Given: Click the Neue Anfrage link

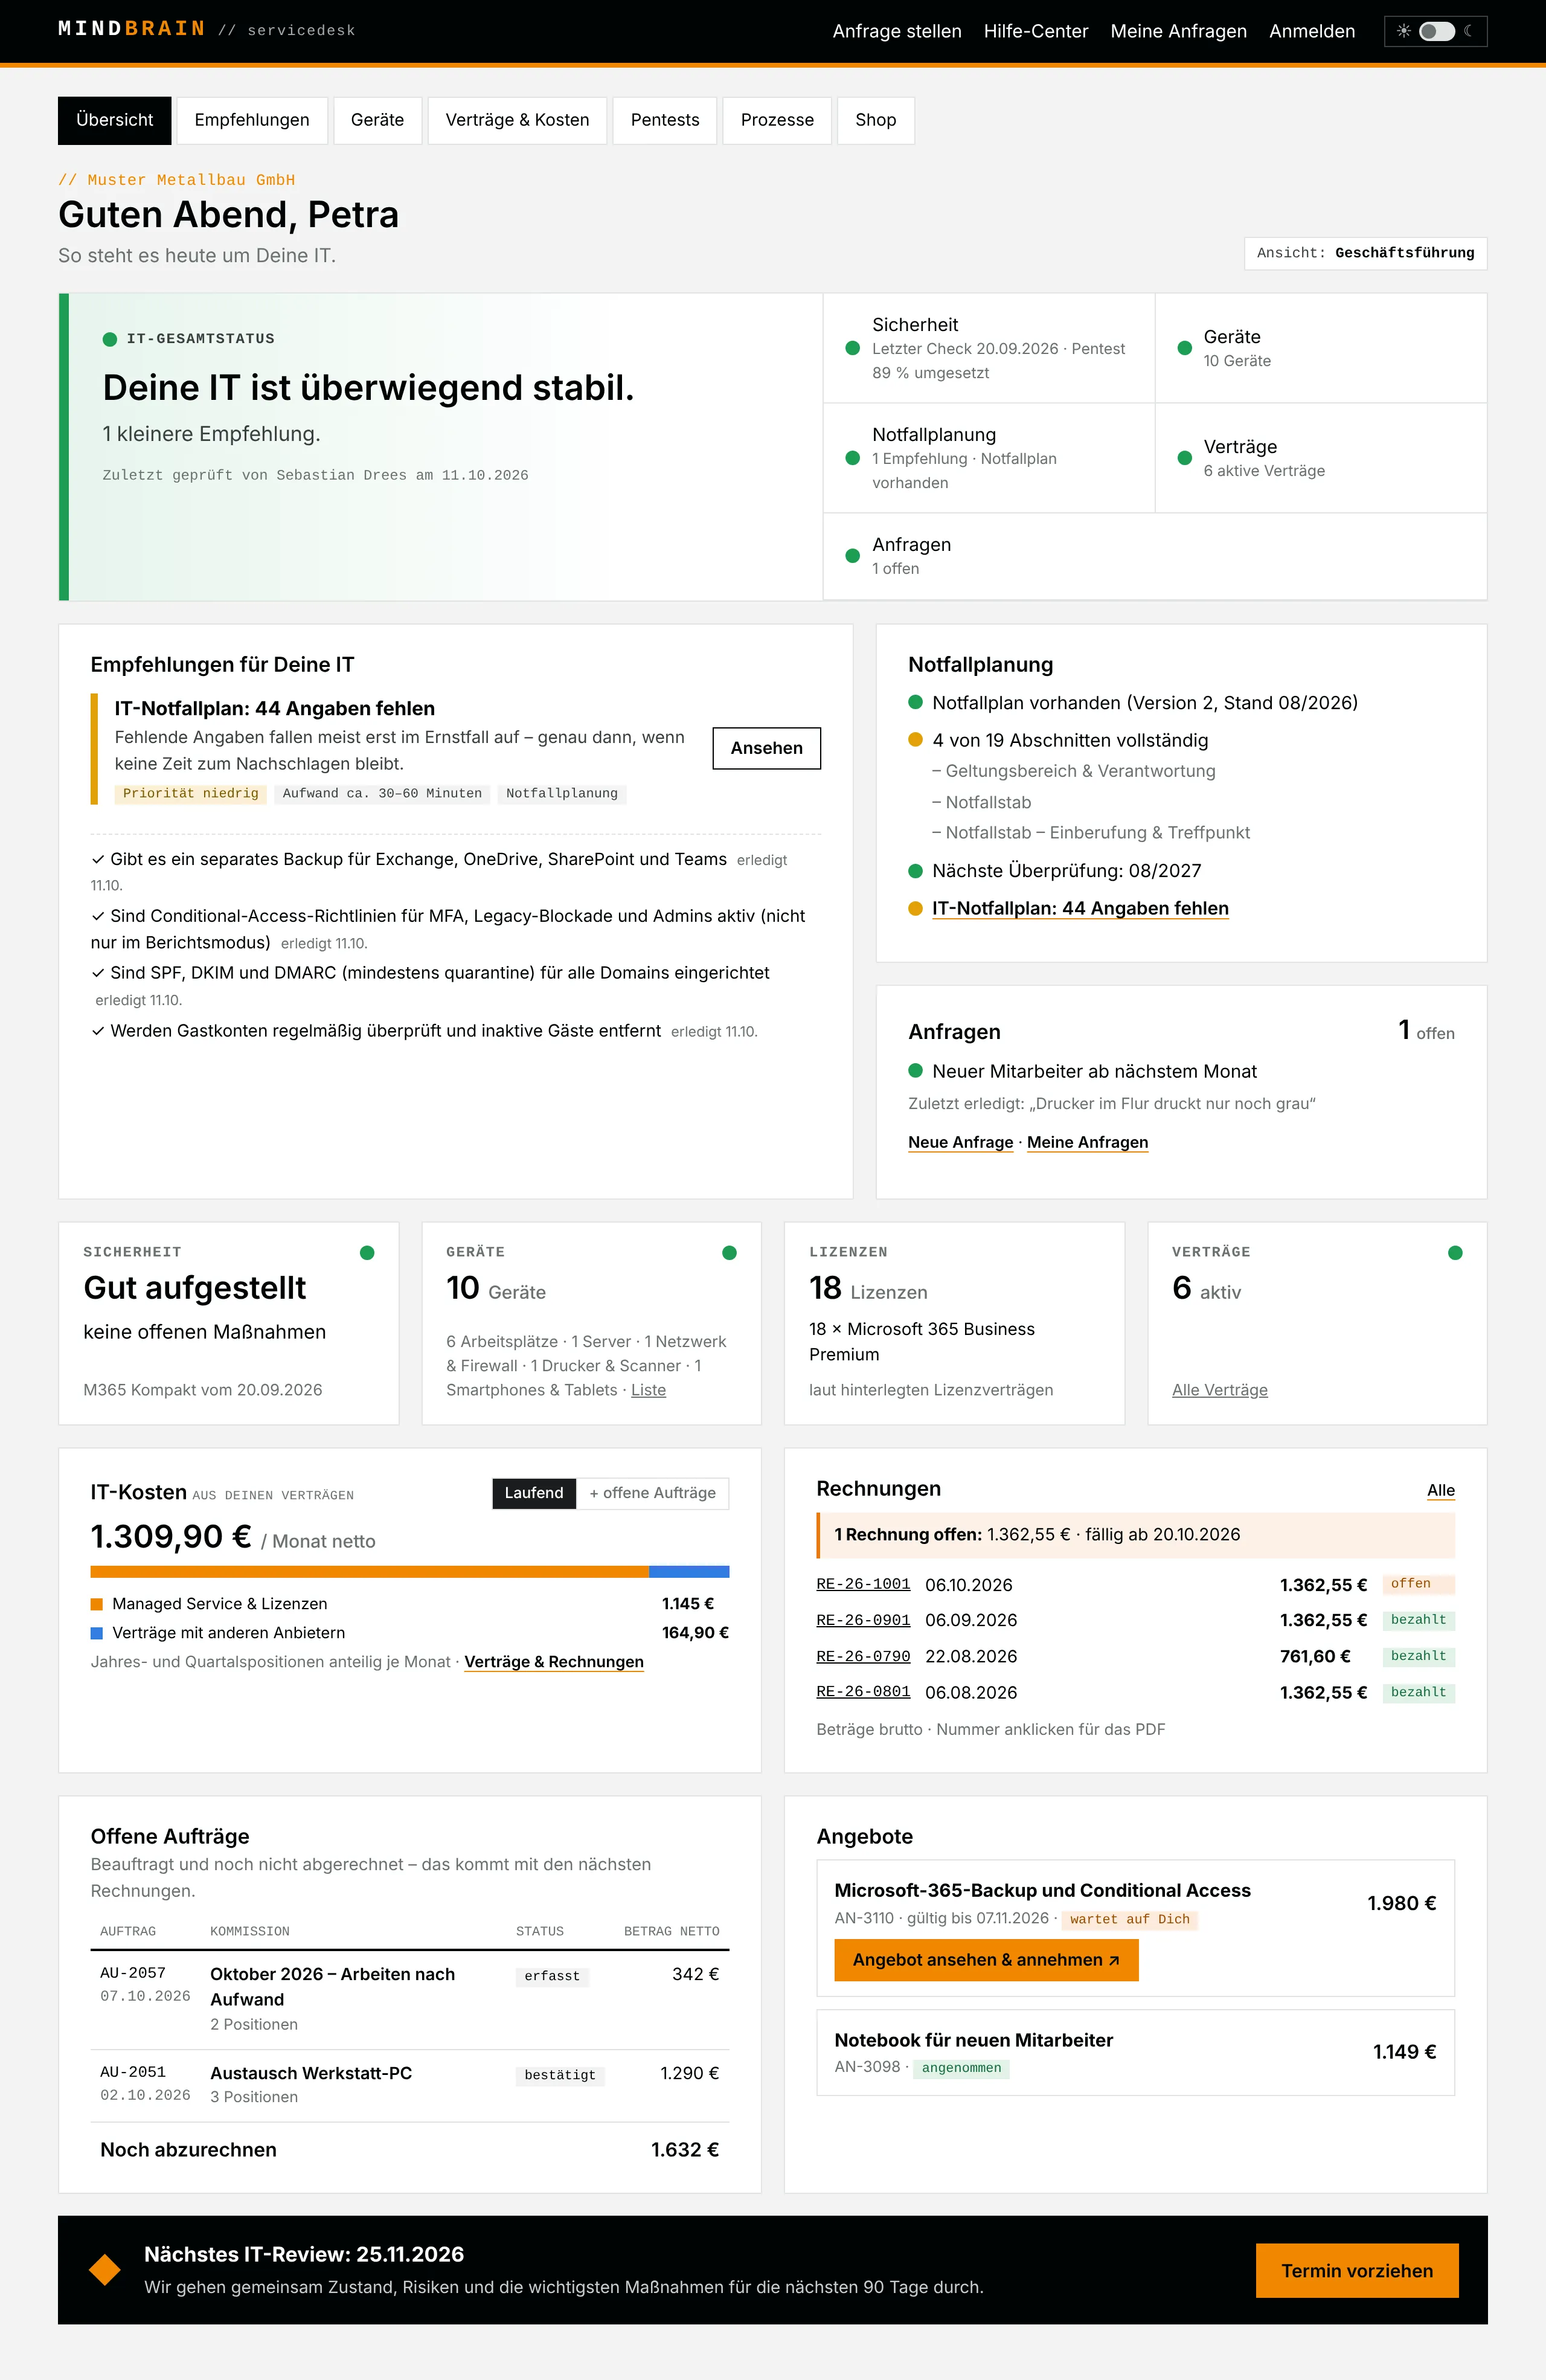Looking at the screenshot, I should 960,1142.
